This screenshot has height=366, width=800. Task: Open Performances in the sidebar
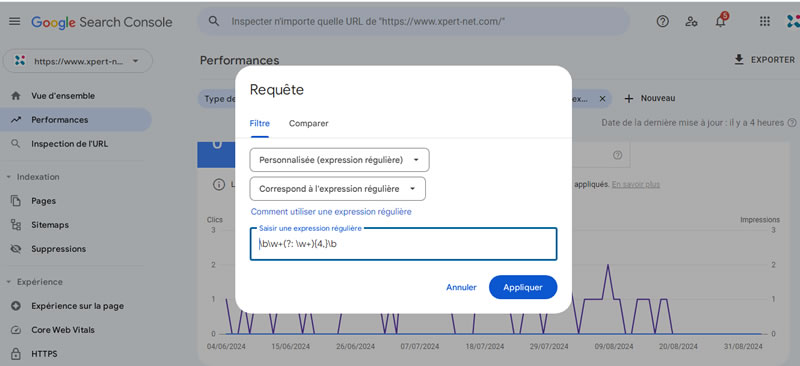pos(77,120)
